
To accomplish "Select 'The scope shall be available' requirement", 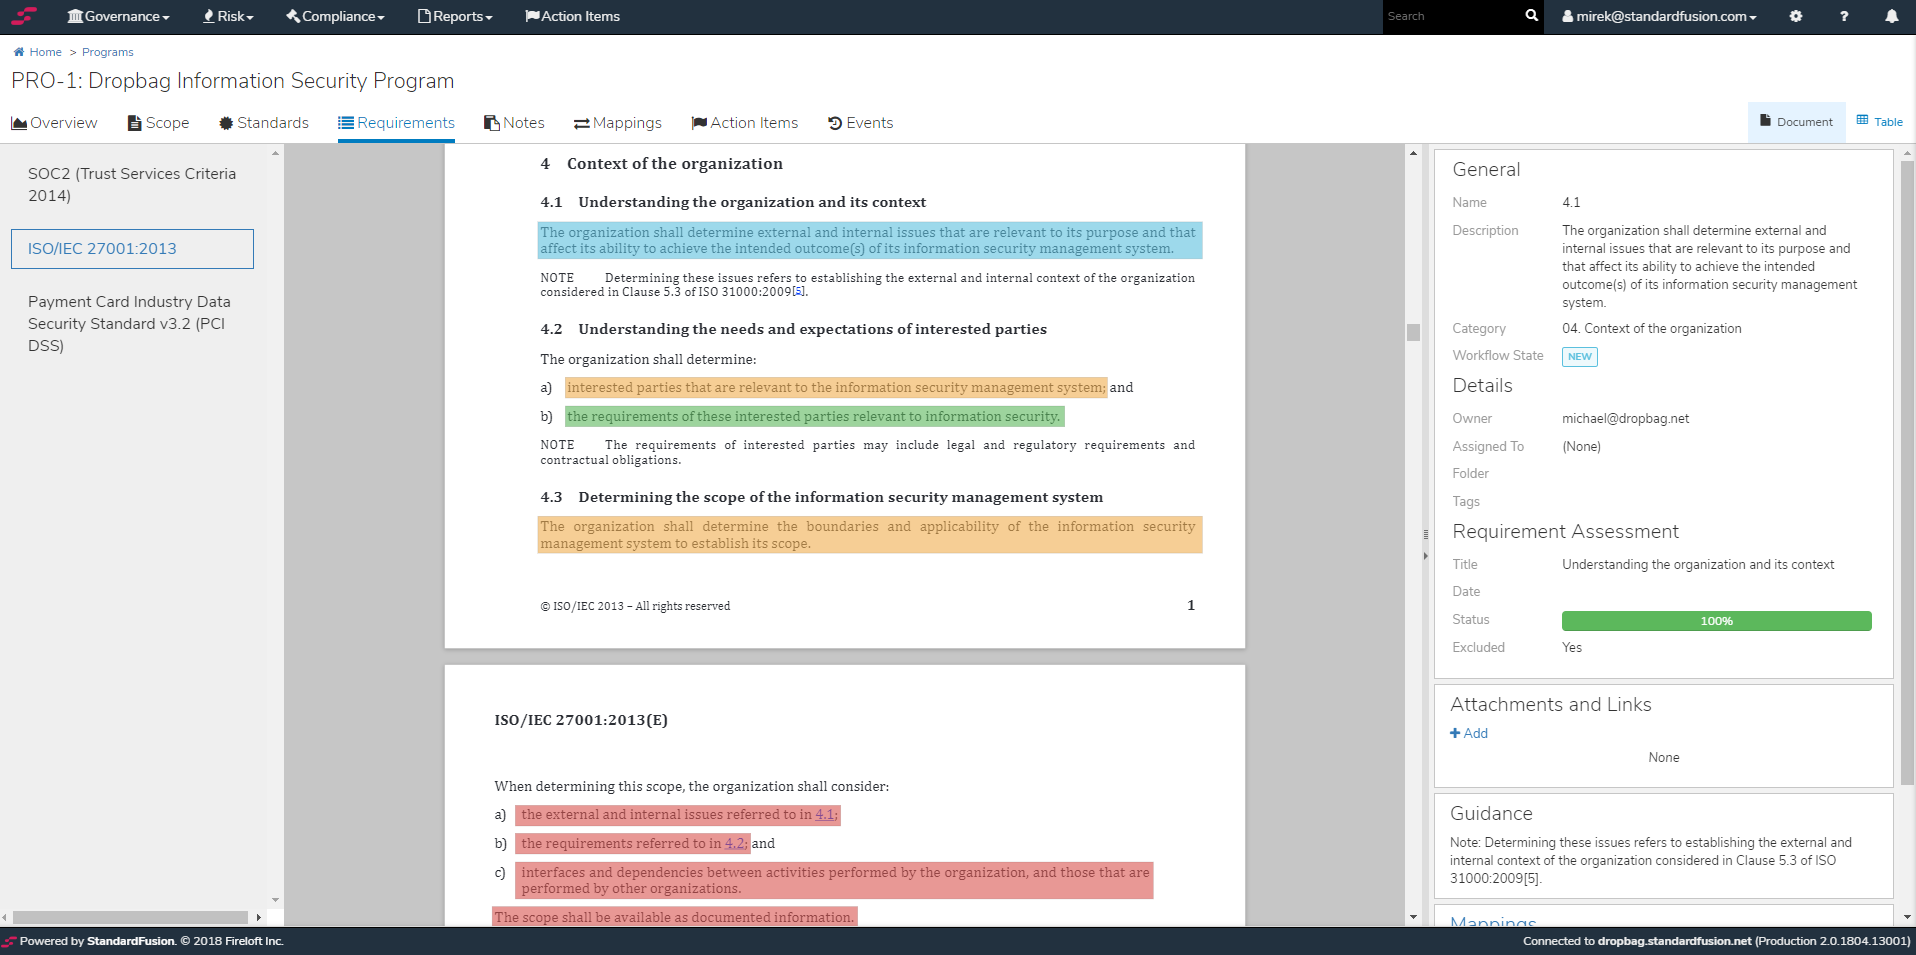I will [674, 917].
